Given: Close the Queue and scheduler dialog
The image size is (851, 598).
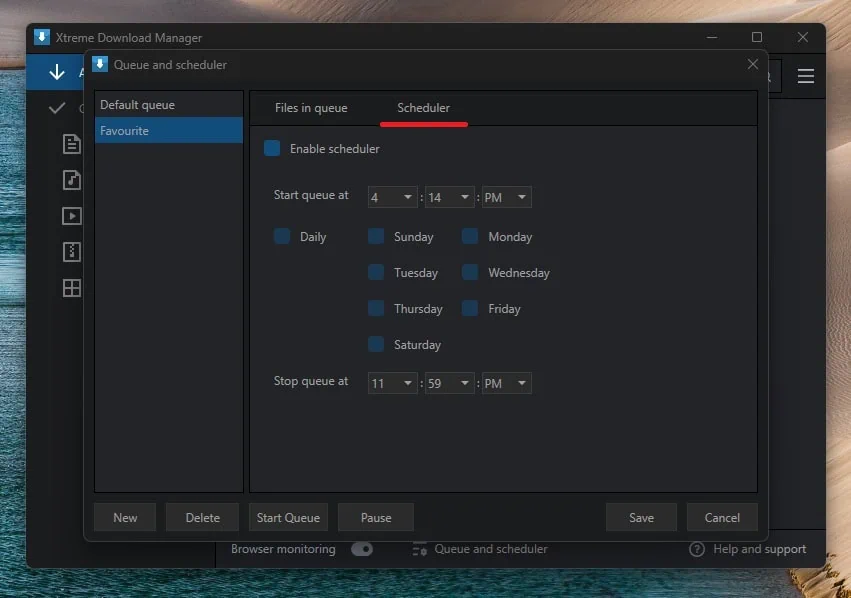Looking at the screenshot, I should coord(752,64).
